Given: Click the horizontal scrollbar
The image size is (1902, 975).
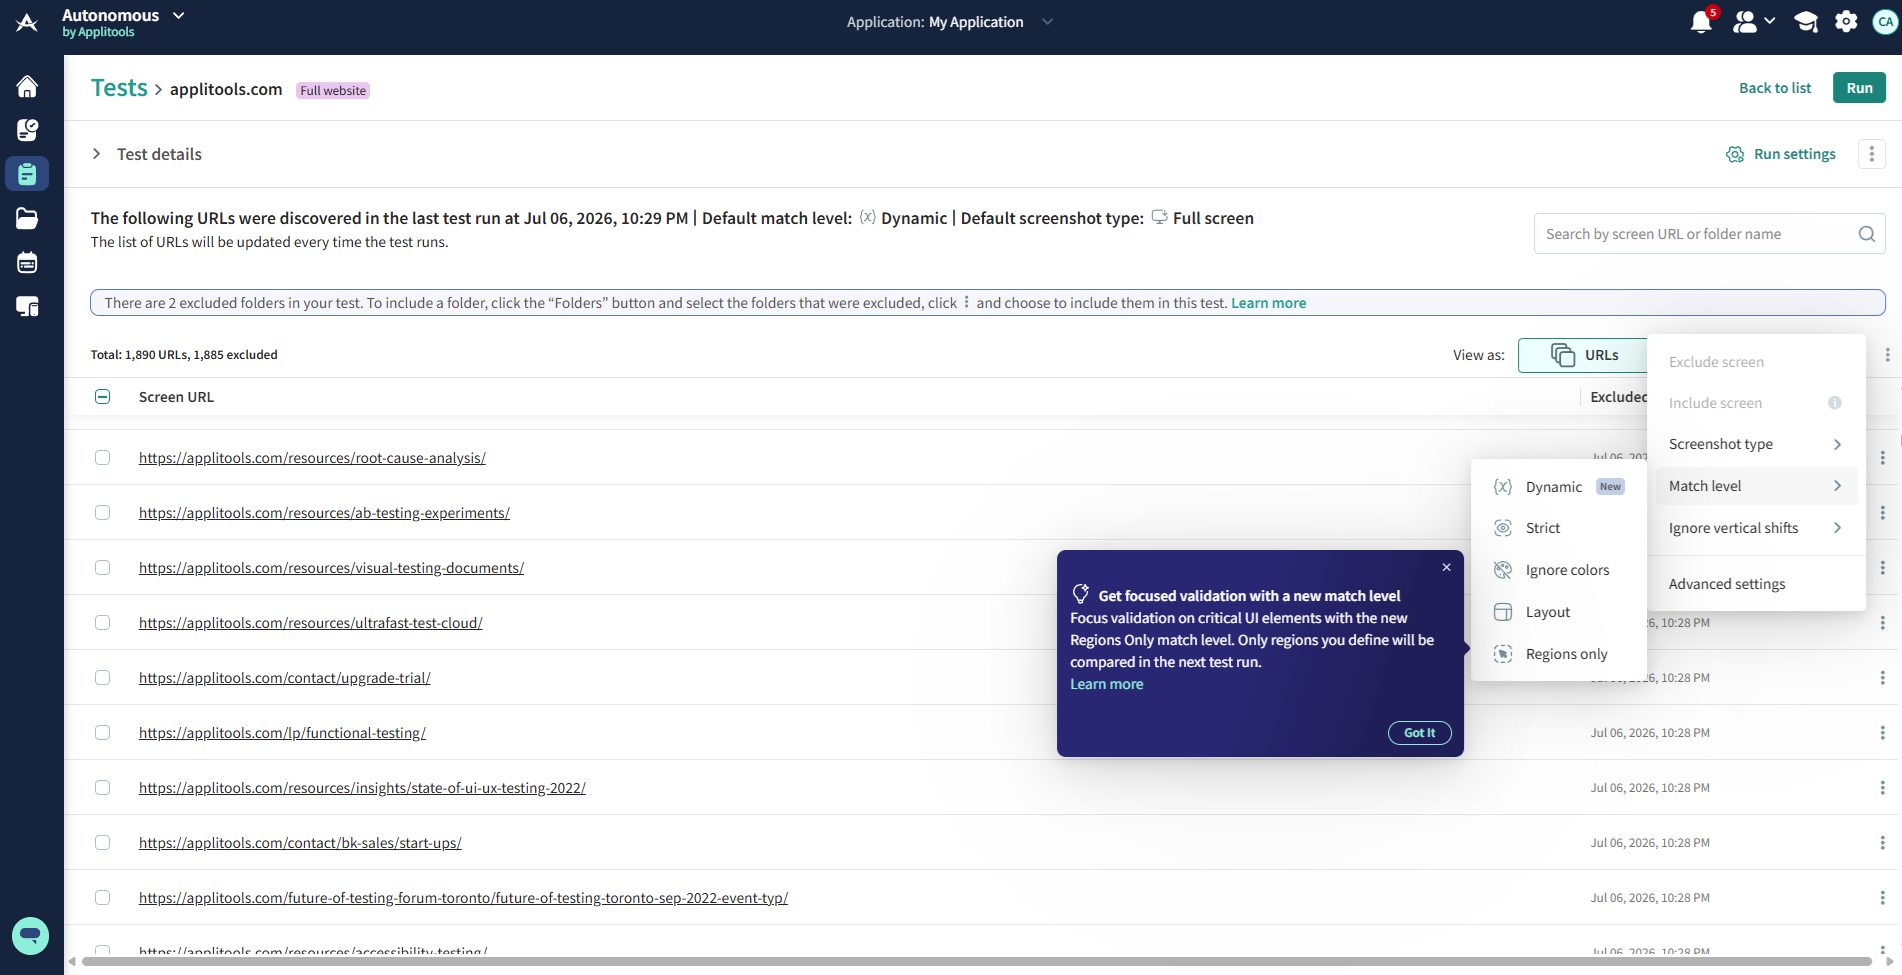Looking at the screenshot, I should point(976,962).
